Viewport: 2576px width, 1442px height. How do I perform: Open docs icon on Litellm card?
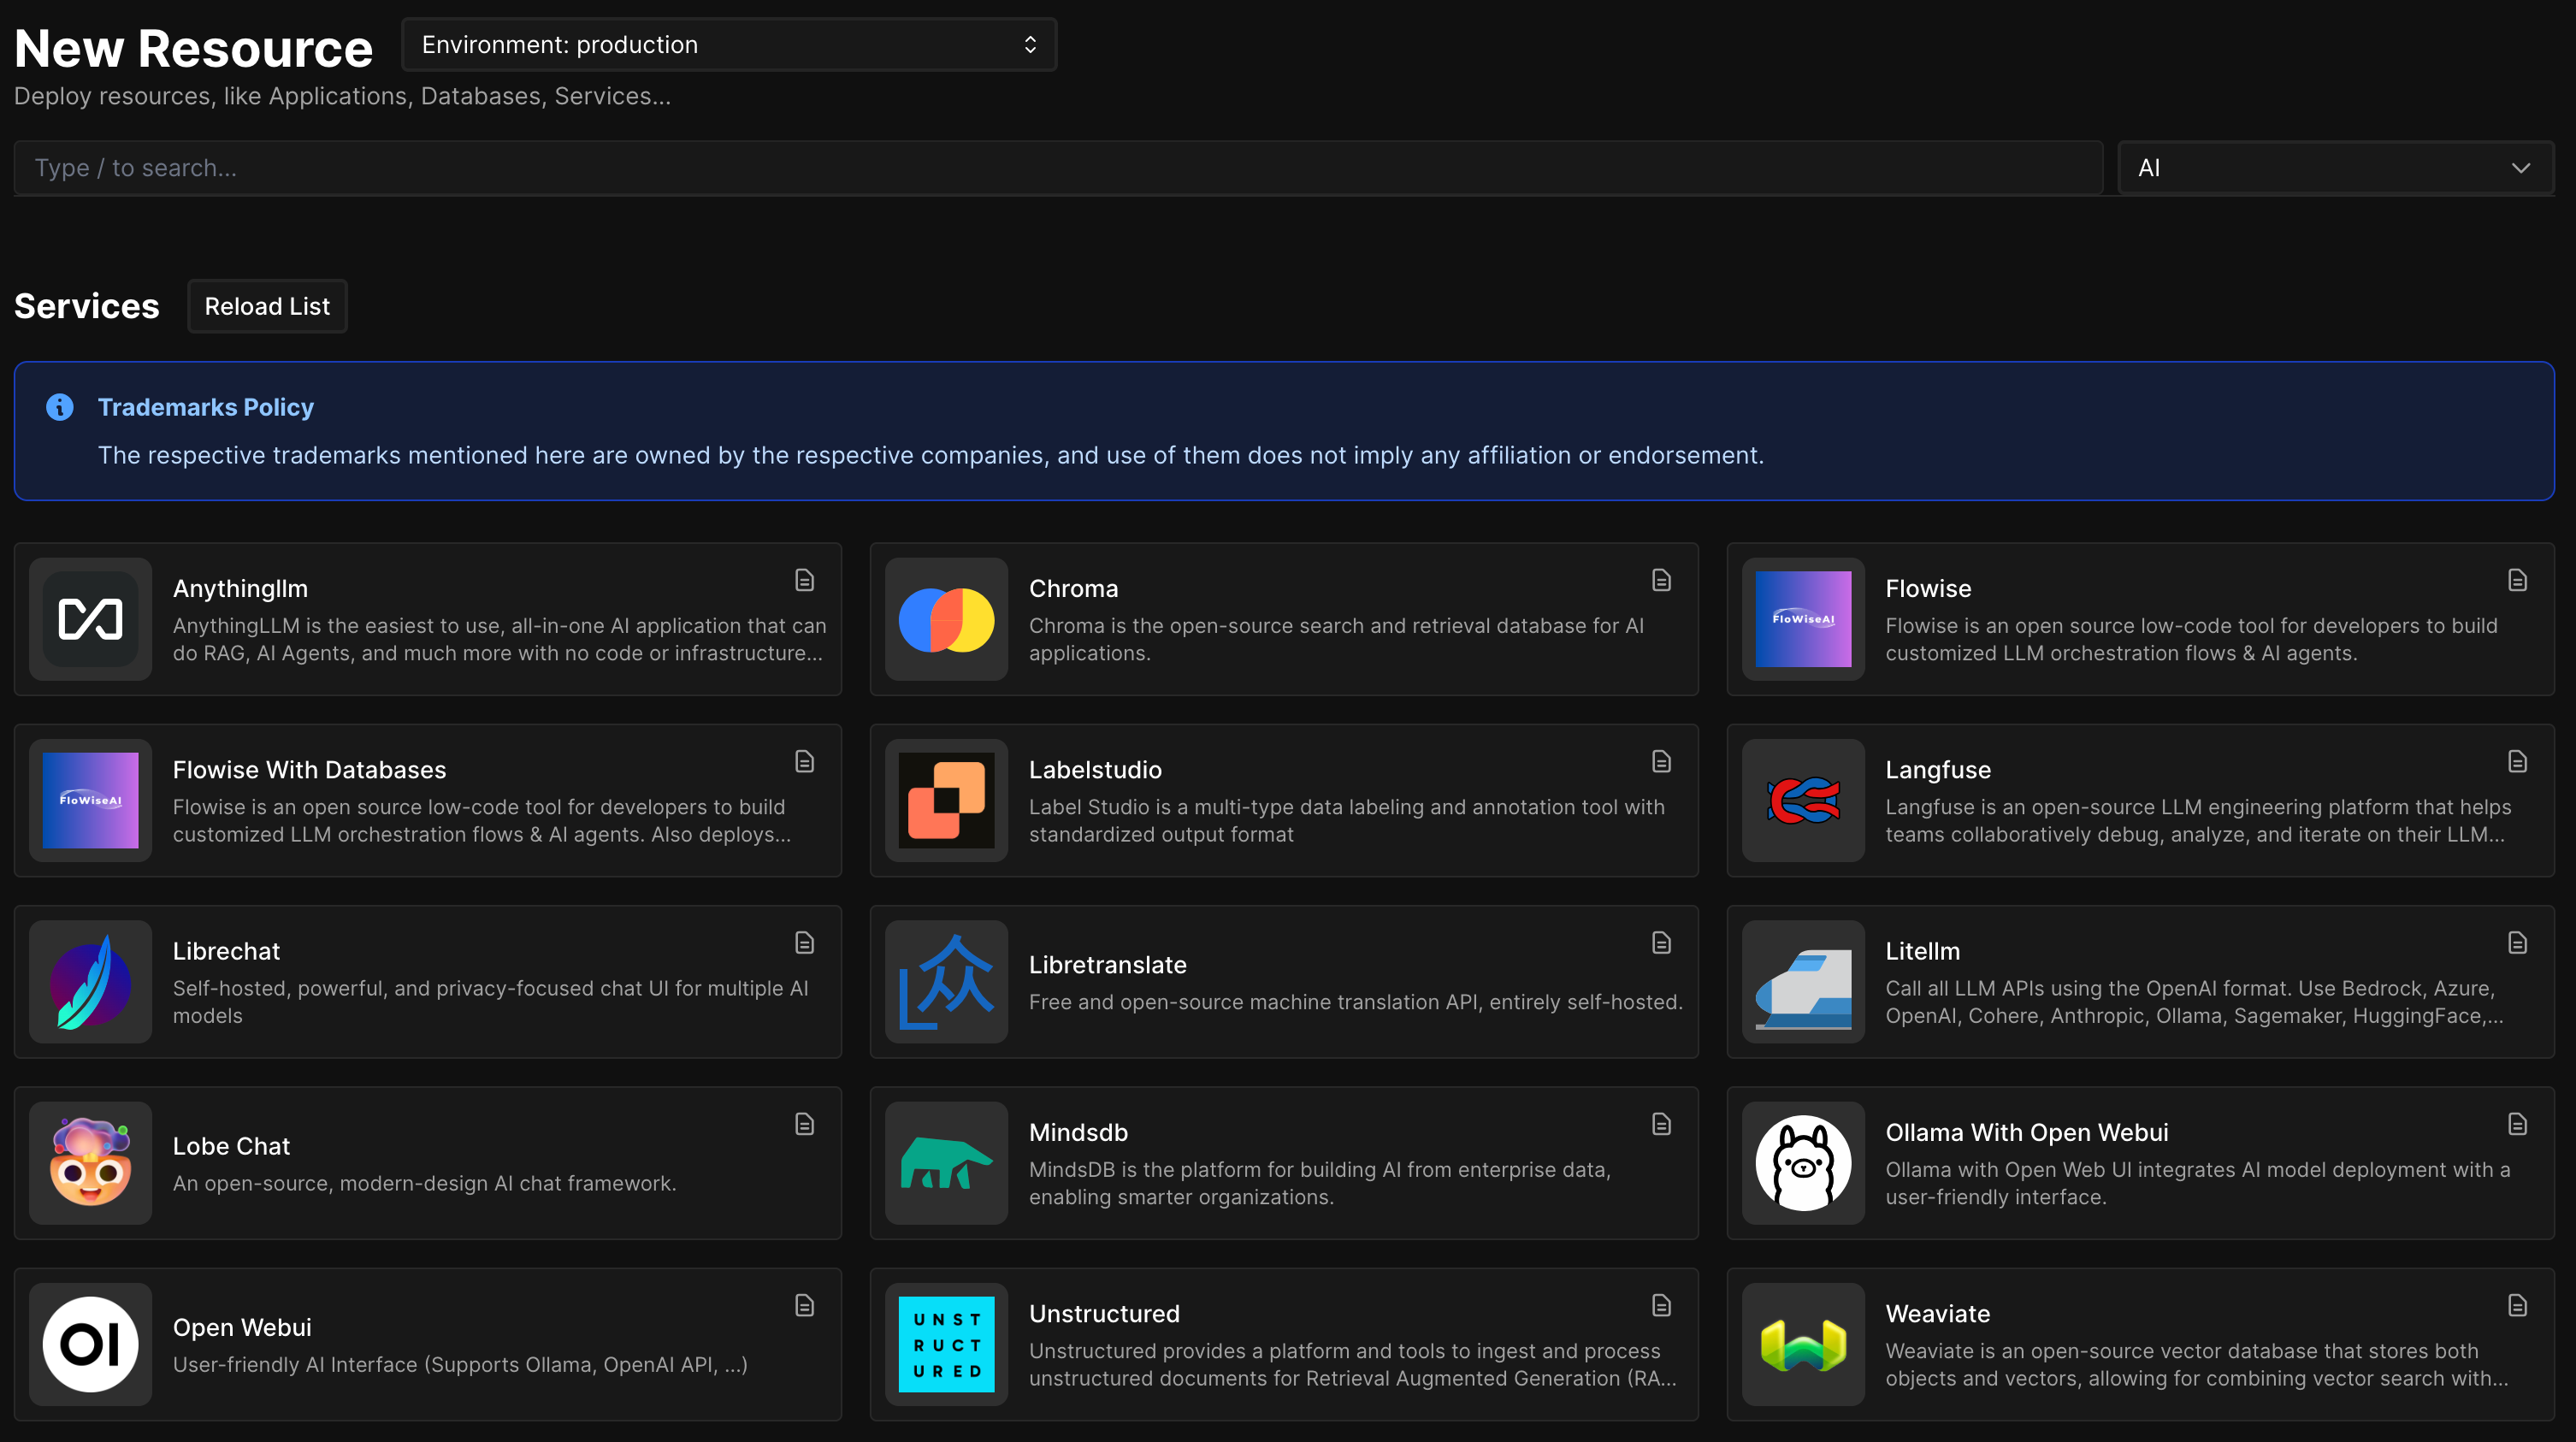(x=2517, y=943)
